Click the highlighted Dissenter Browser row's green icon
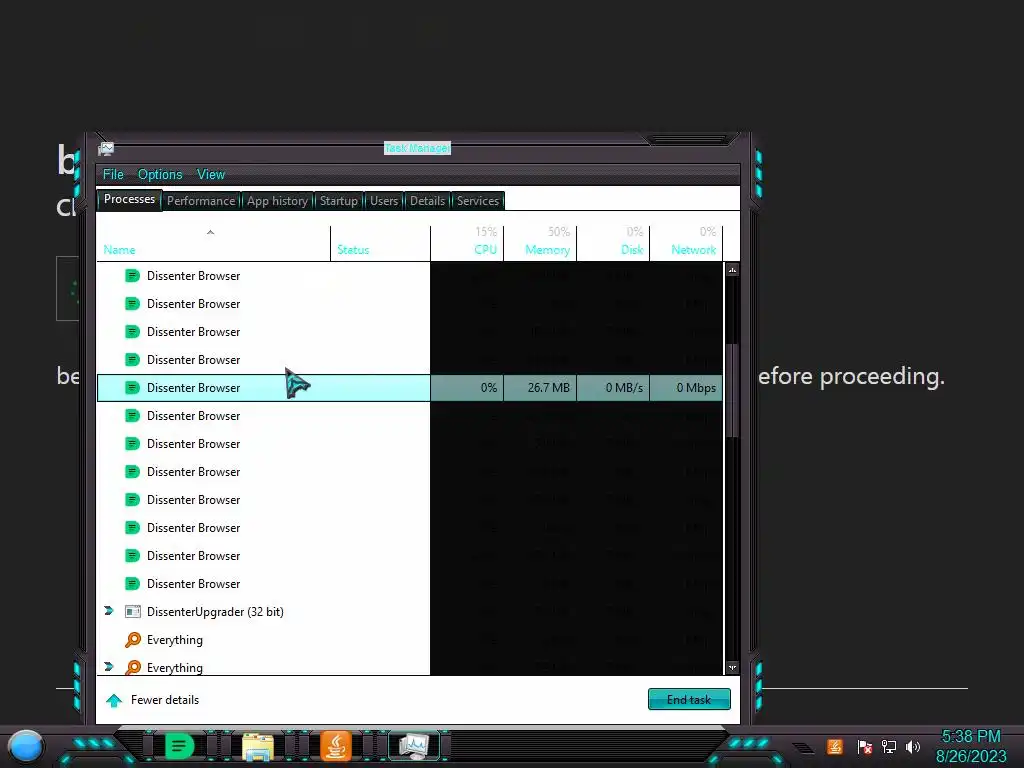 point(133,388)
